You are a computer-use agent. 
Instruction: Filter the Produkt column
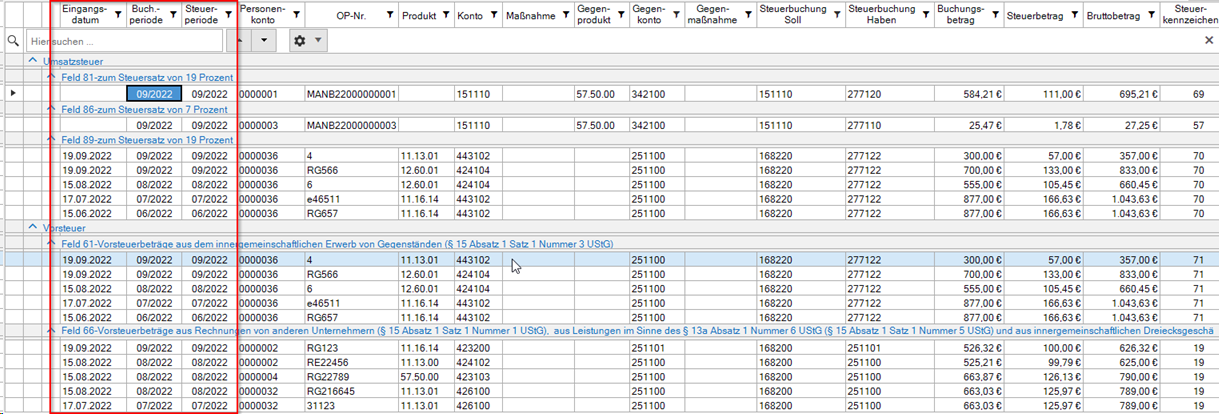click(443, 16)
